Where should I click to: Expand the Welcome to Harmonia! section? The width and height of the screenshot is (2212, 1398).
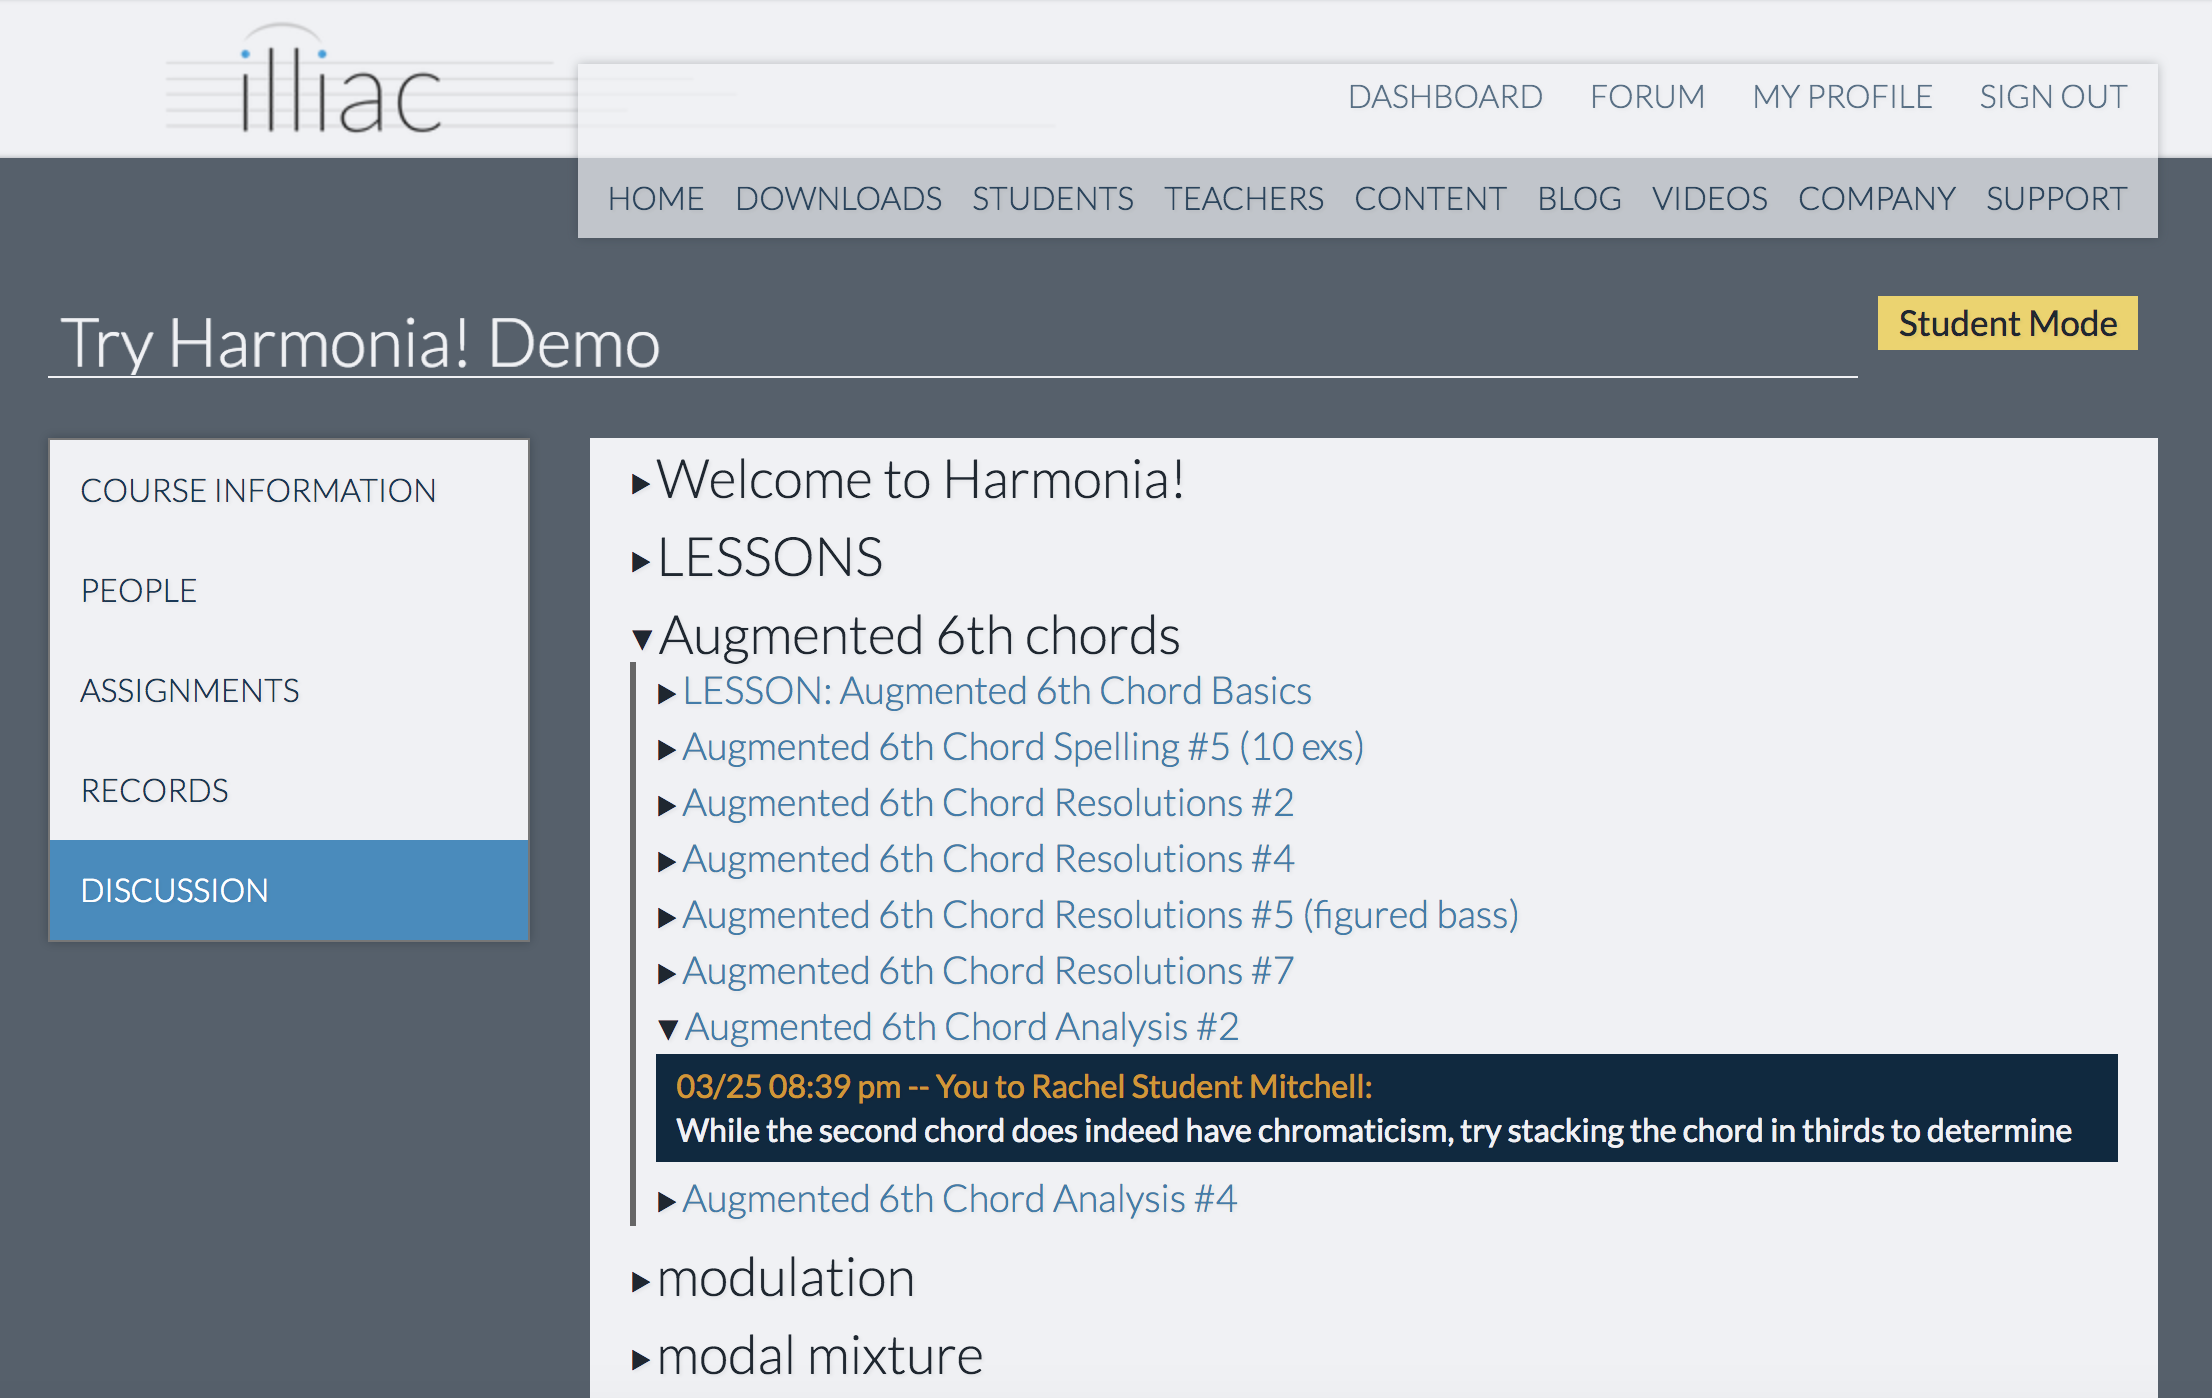[641, 485]
